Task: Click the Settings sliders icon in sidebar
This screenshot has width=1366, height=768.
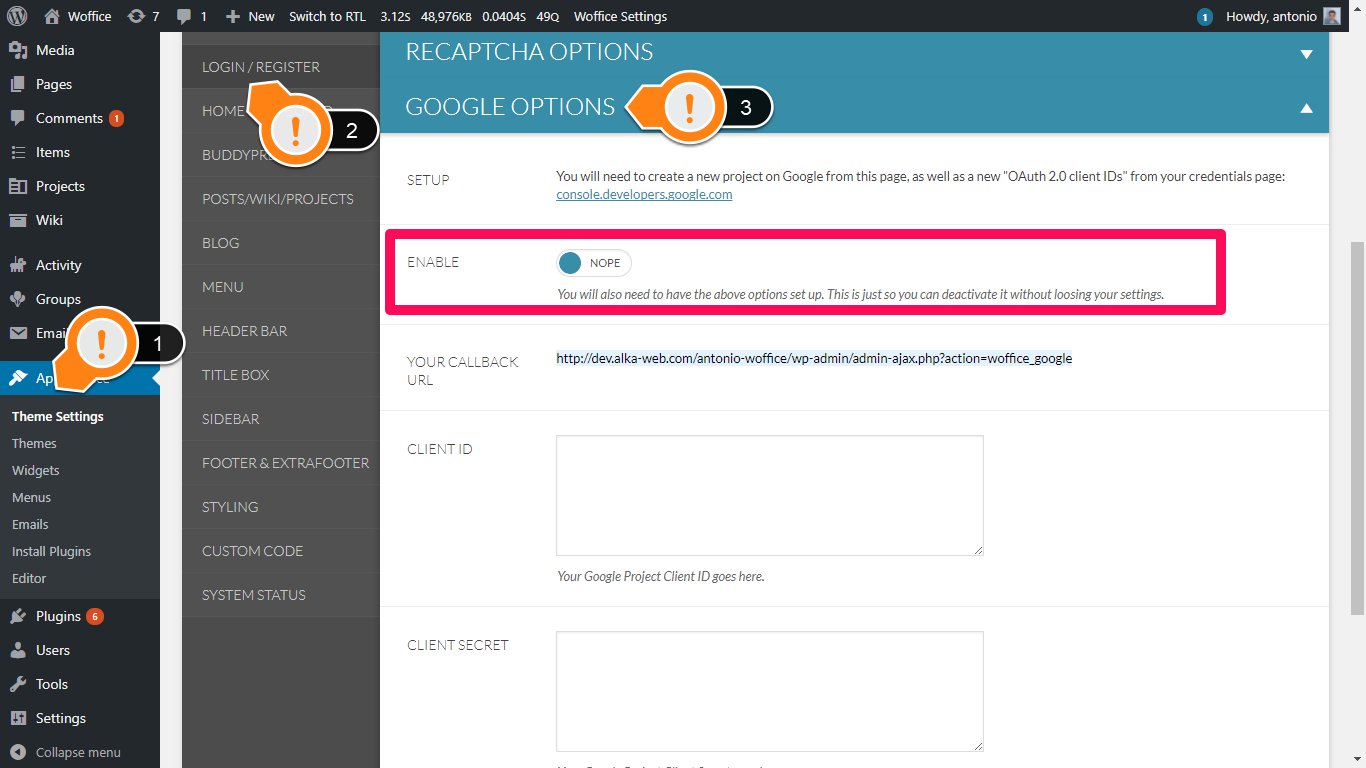Action: [x=18, y=718]
